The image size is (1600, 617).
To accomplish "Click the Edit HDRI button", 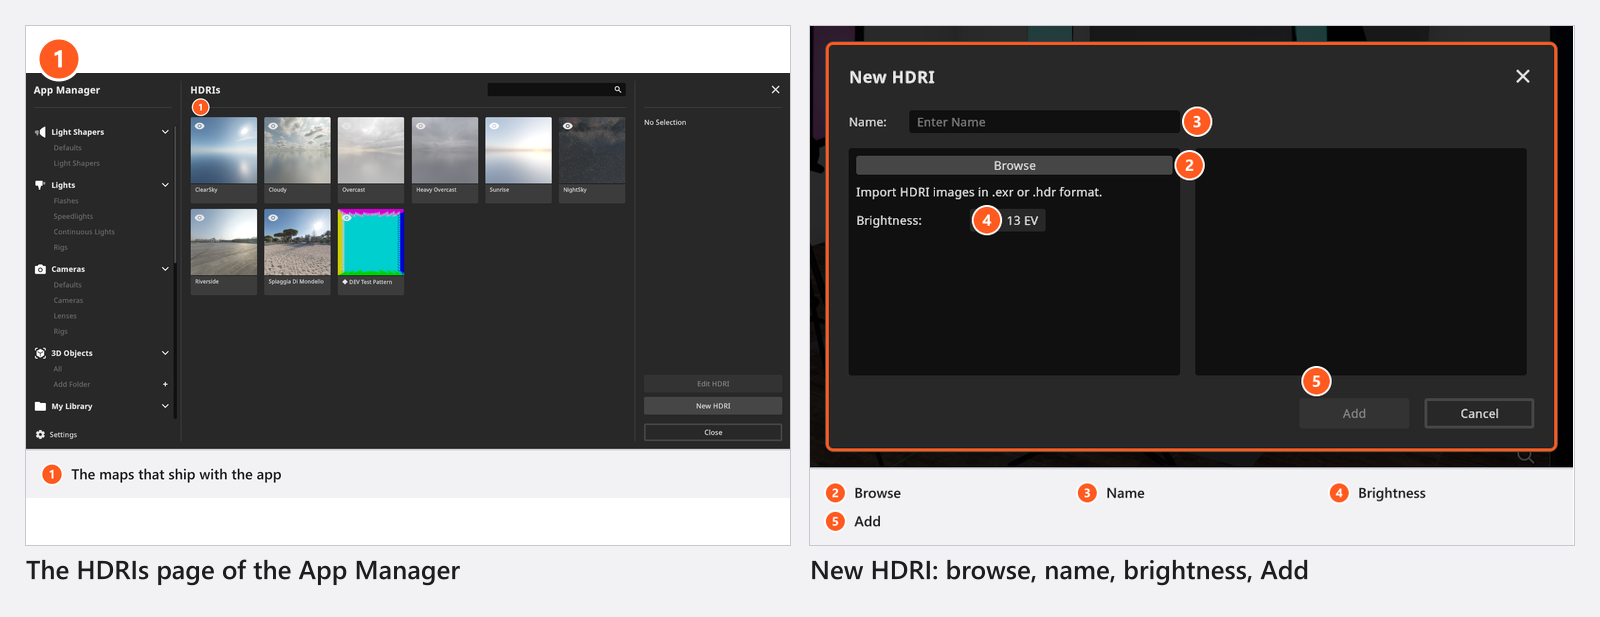I will pos(713,384).
